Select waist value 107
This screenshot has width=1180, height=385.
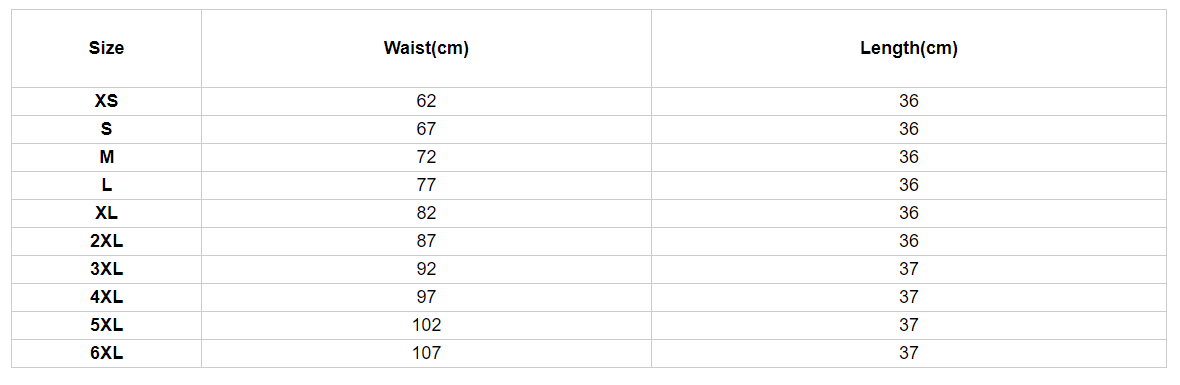point(426,353)
